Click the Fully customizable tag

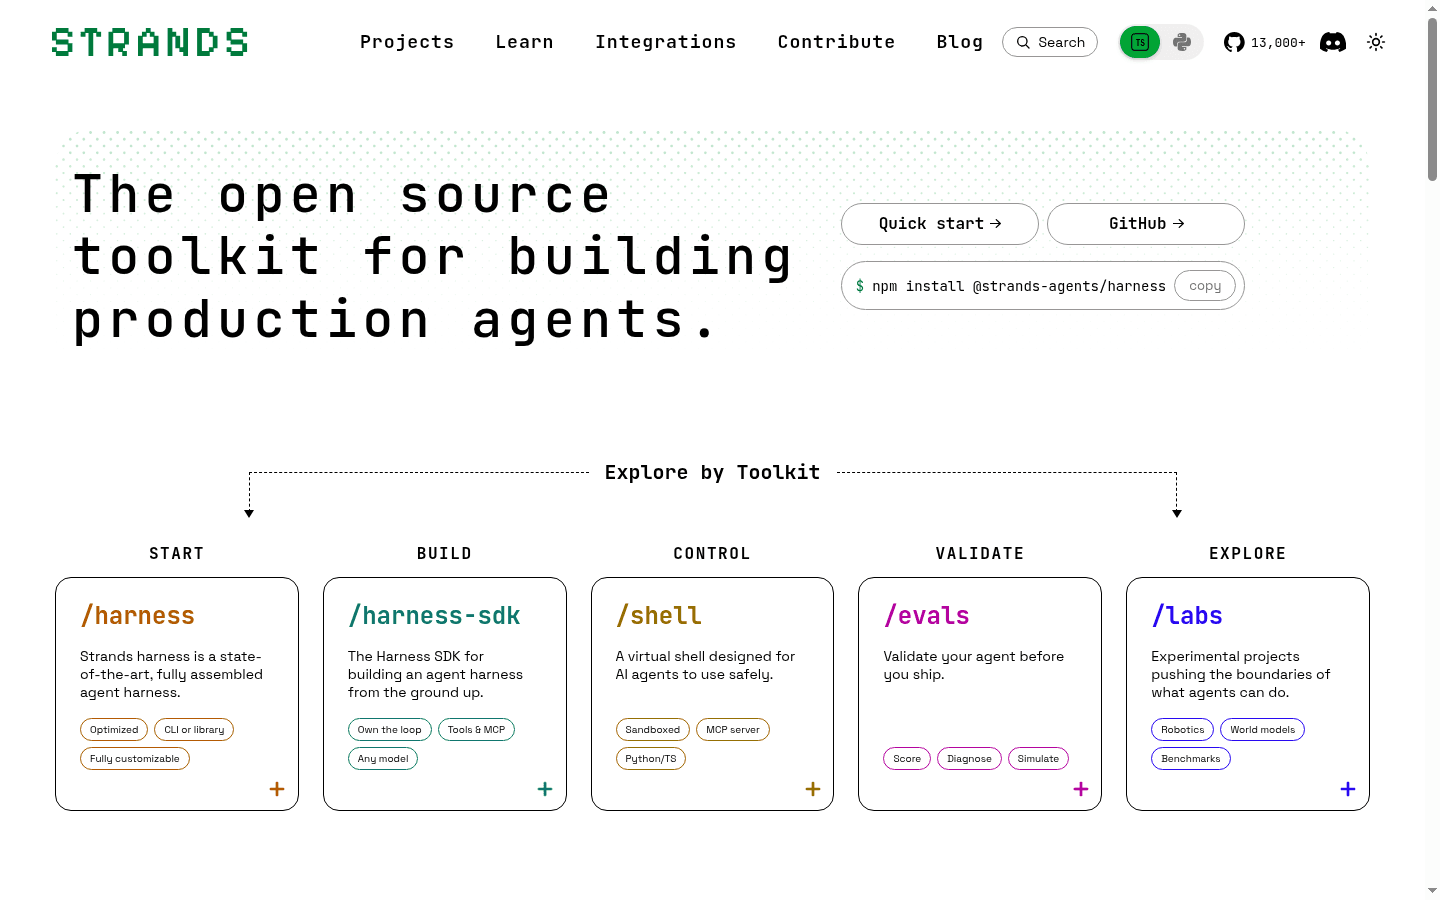[135, 759]
